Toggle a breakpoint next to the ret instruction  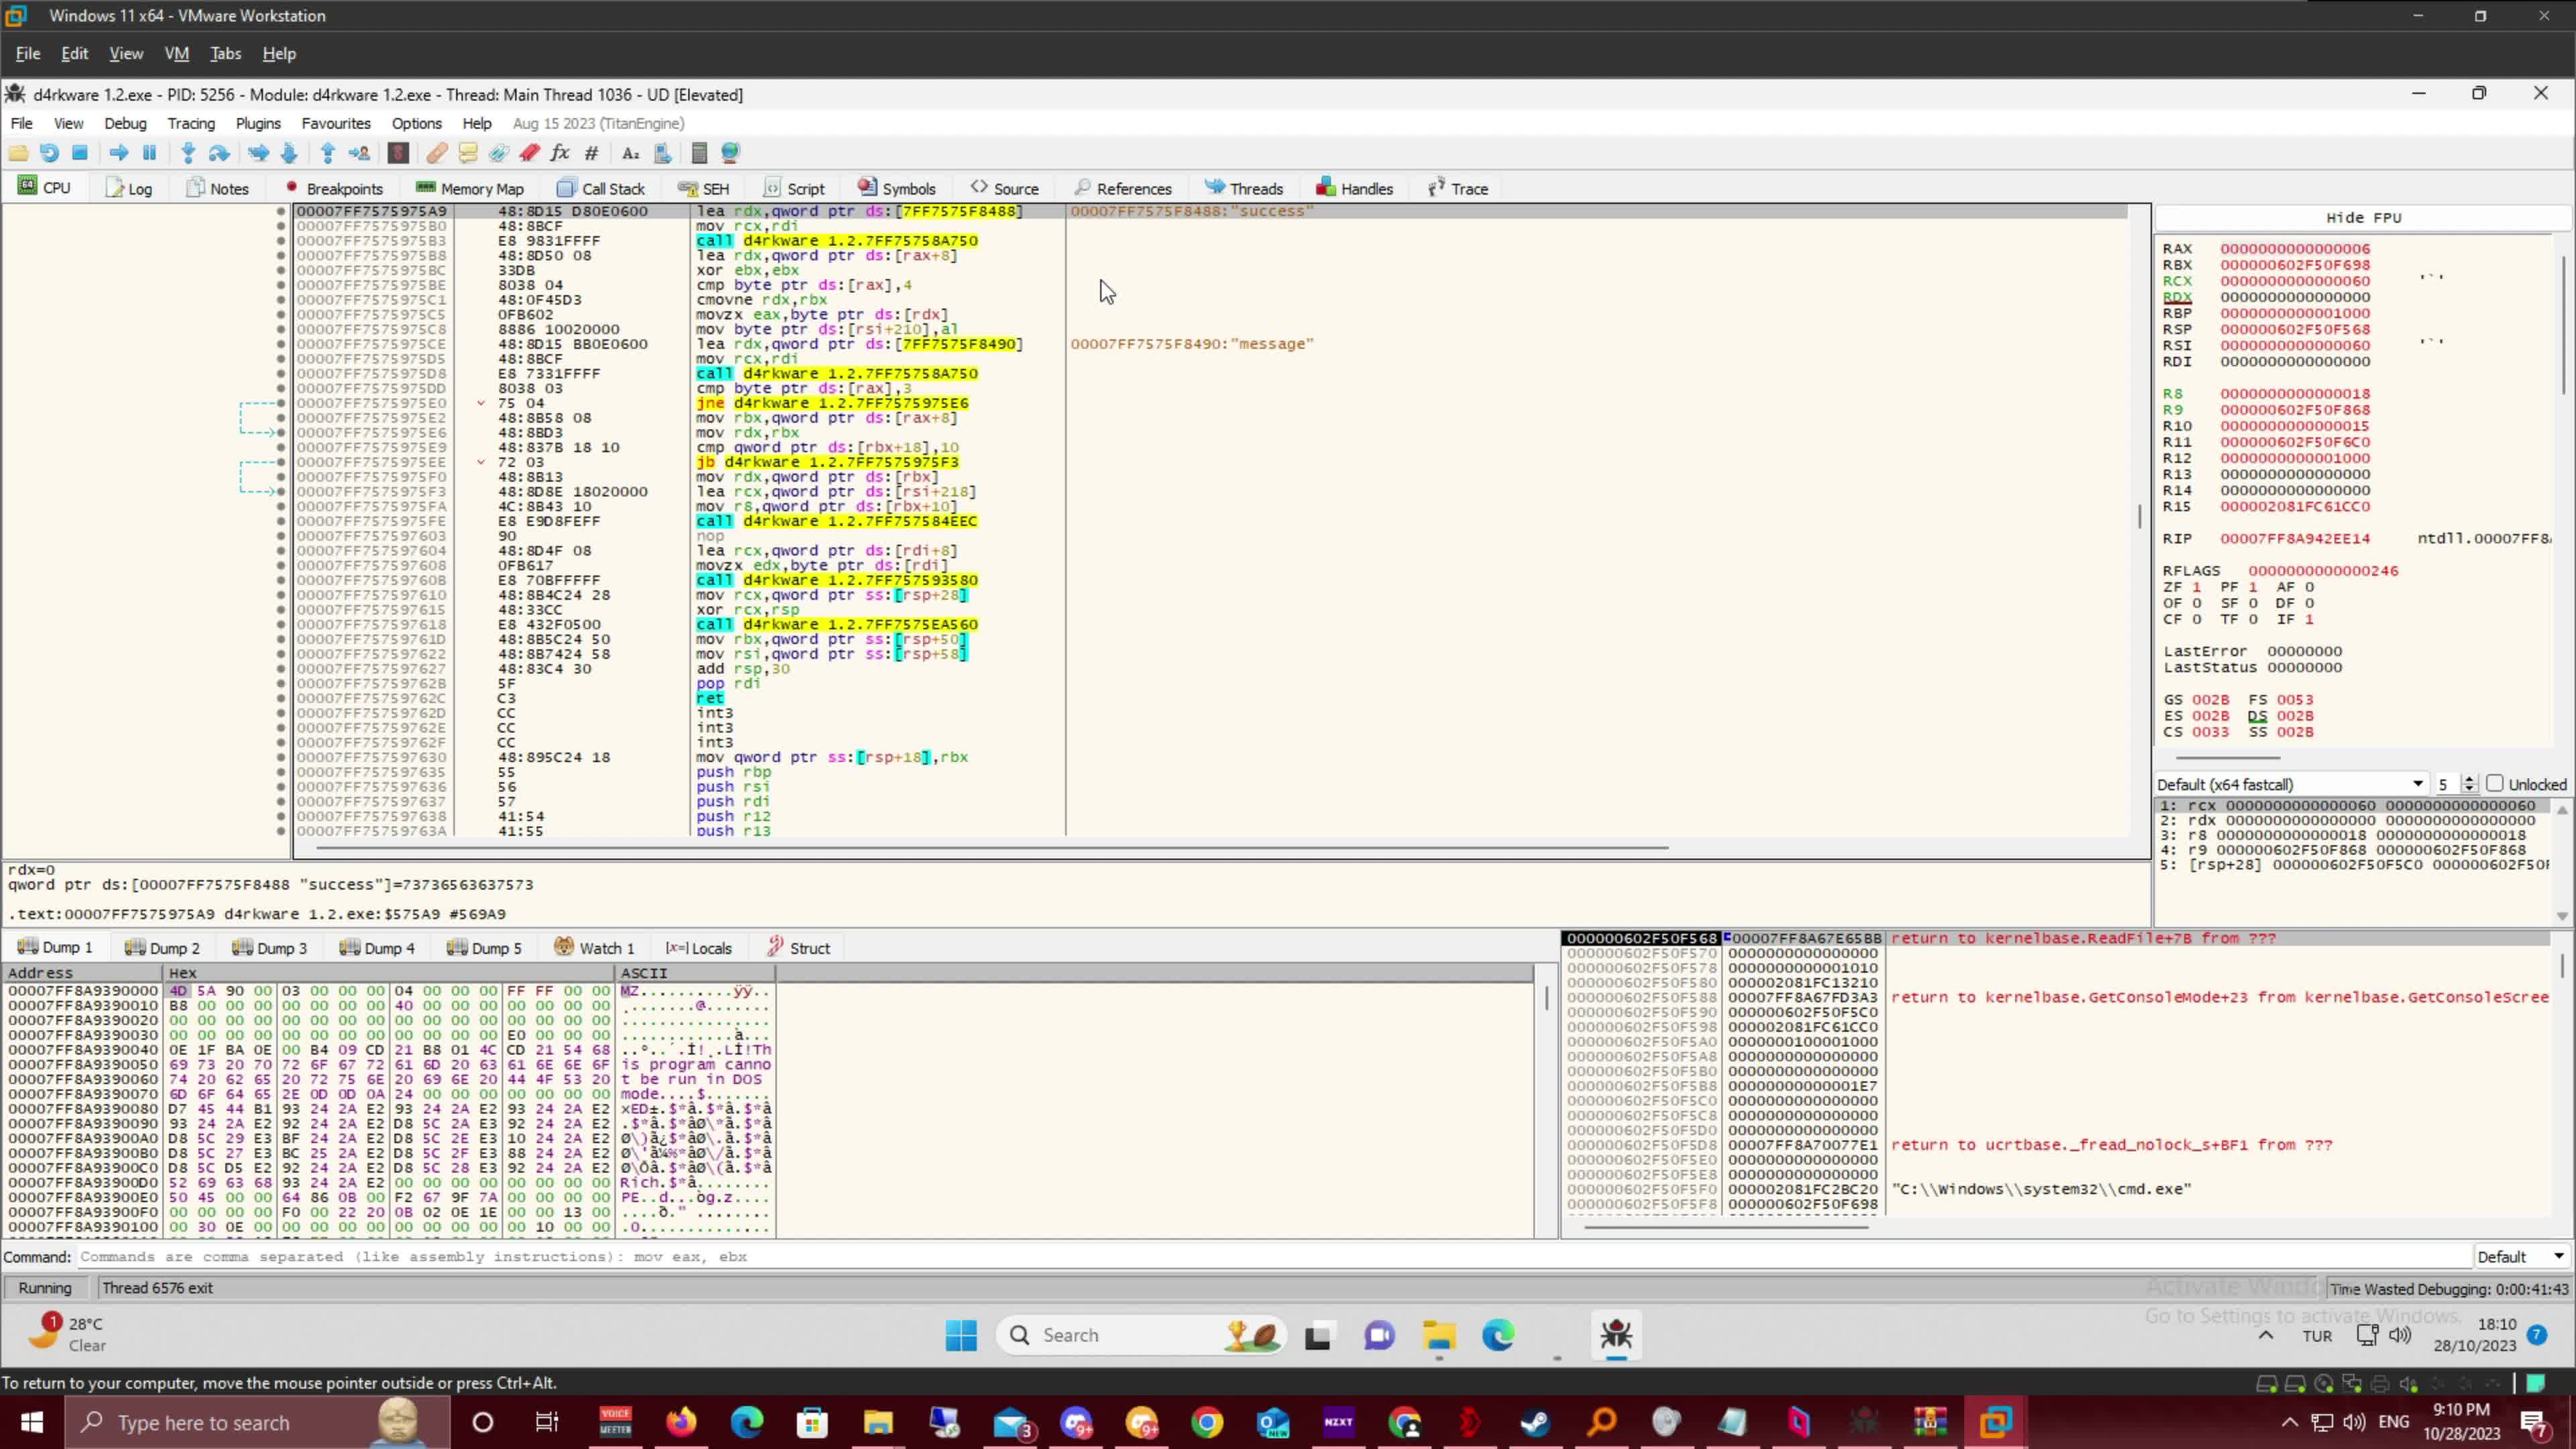[x=280, y=698]
